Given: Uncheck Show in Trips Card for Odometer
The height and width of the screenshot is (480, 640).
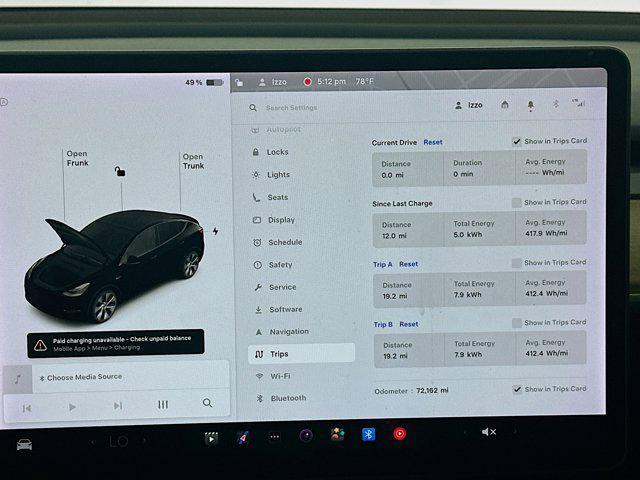Looking at the screenshot, I should (x=517, y=389).
